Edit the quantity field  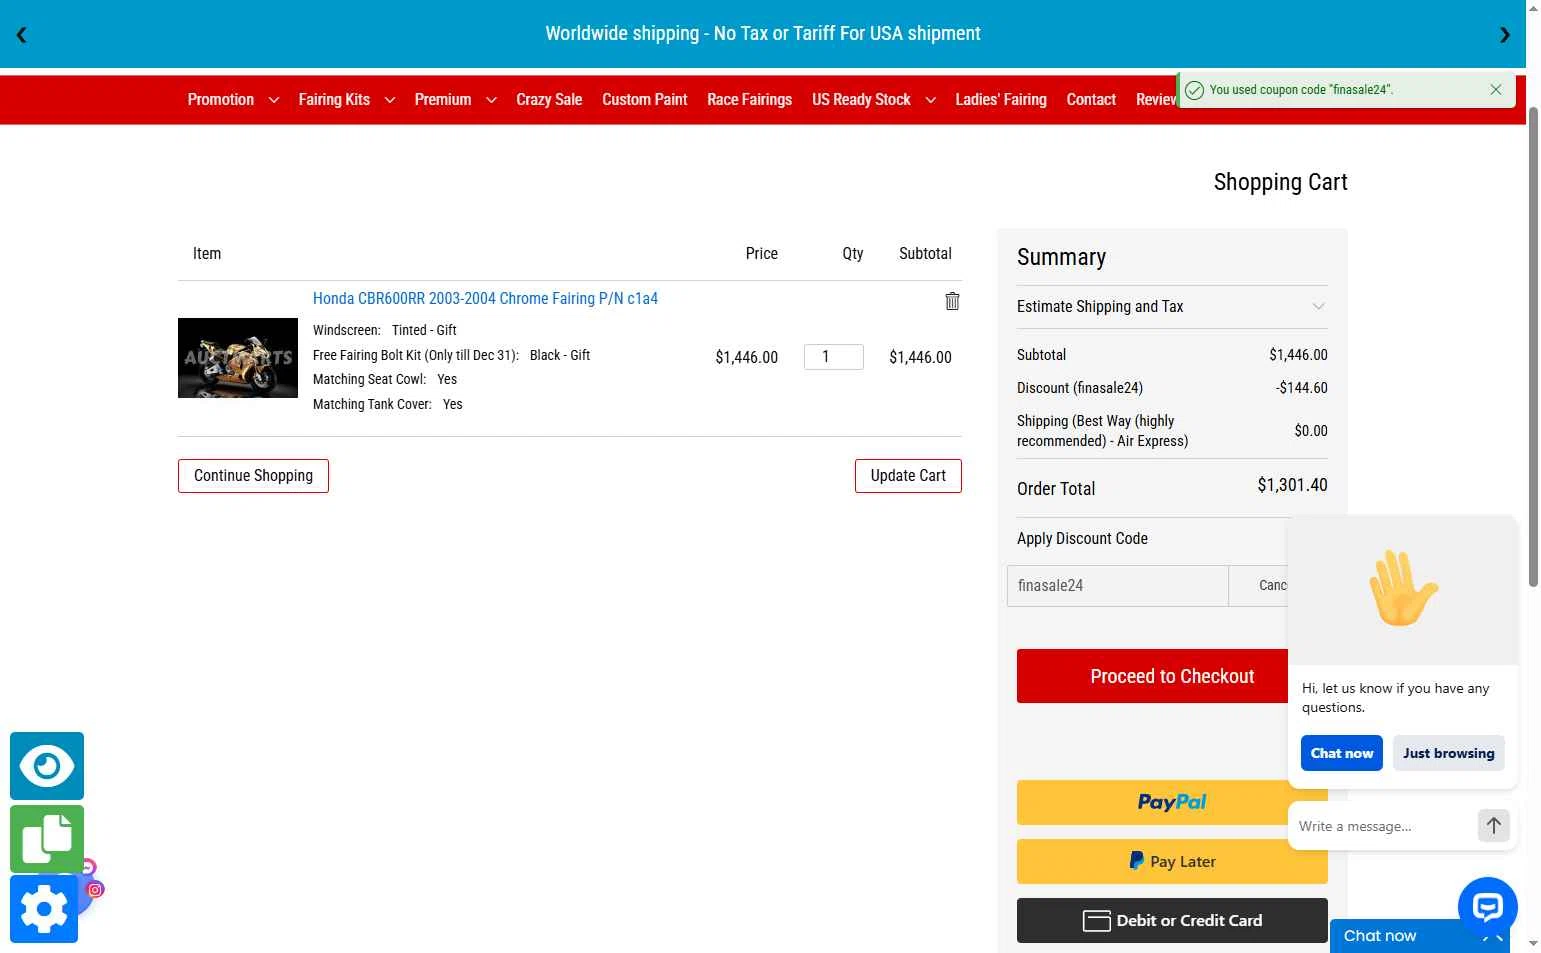click(834, 357)
